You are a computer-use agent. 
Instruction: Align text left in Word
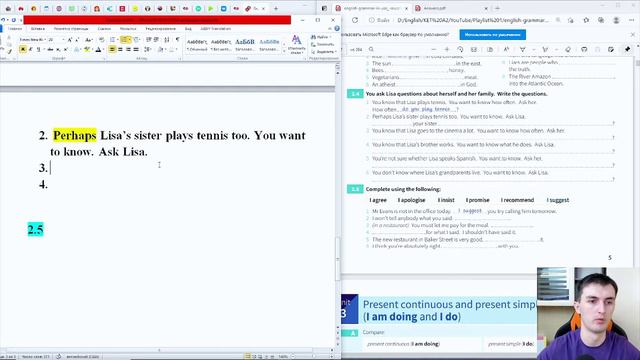[112, 49]
